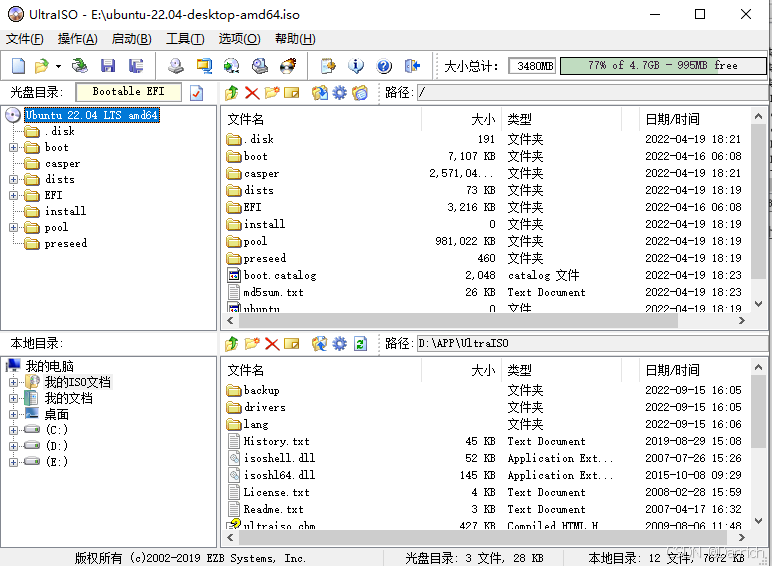Delete selected item in the disc file pane

click(252, 93)
